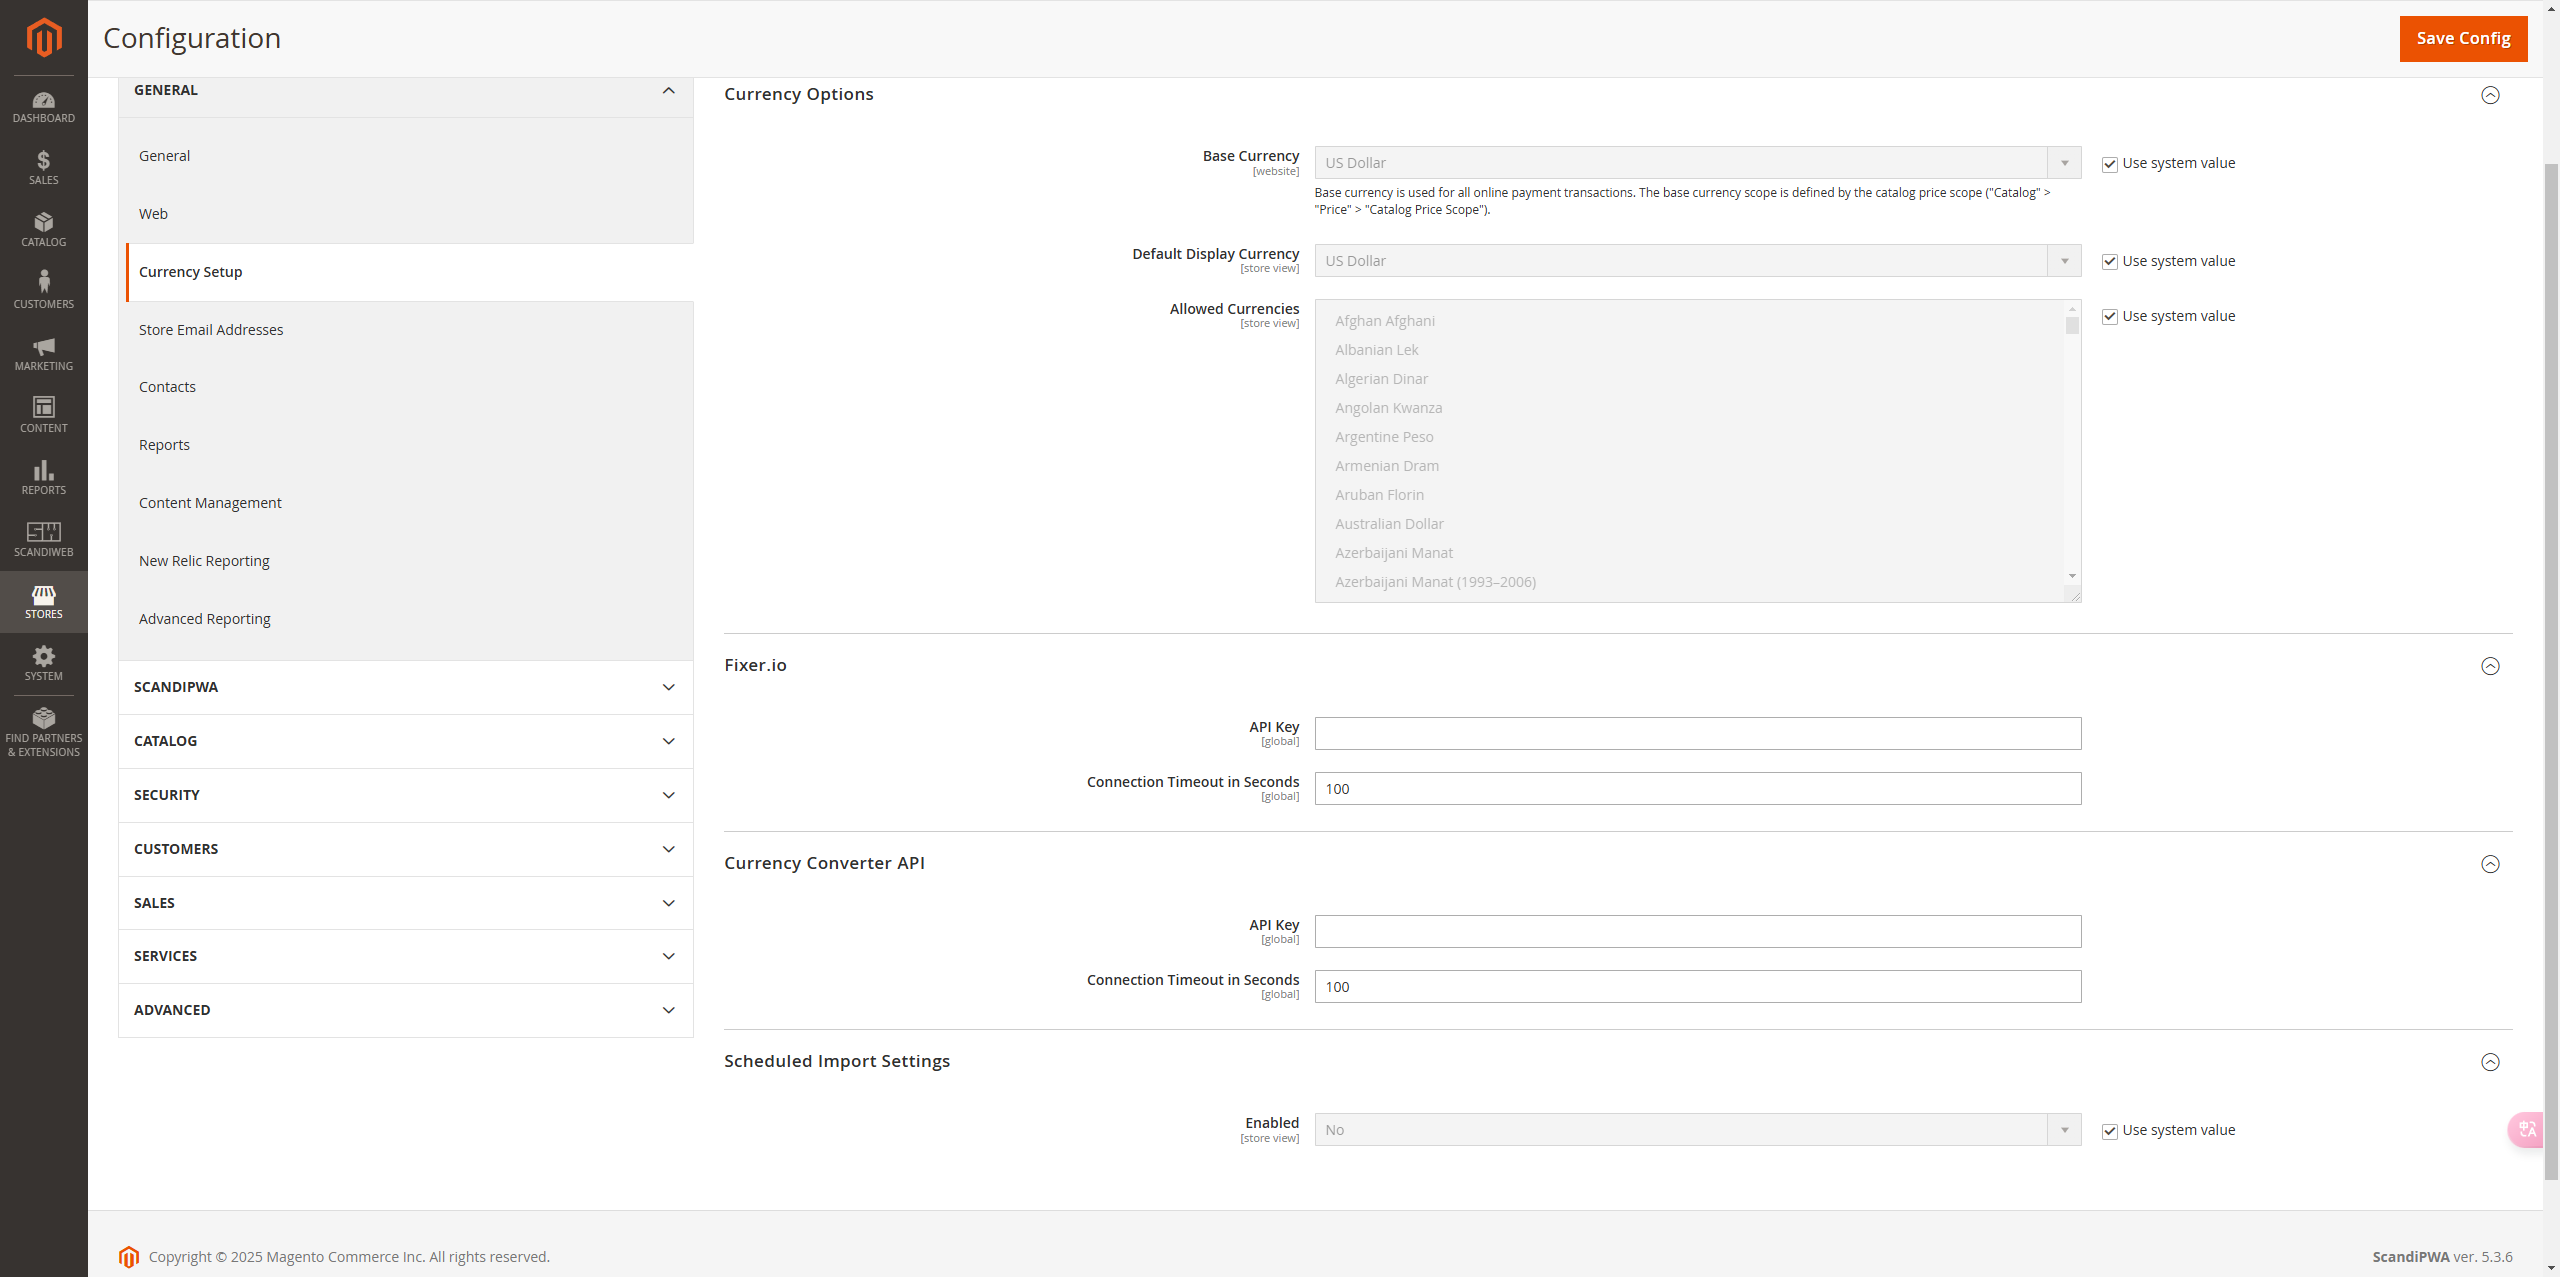
Task: Open the Reports bar chart icon
Action: 43,477
